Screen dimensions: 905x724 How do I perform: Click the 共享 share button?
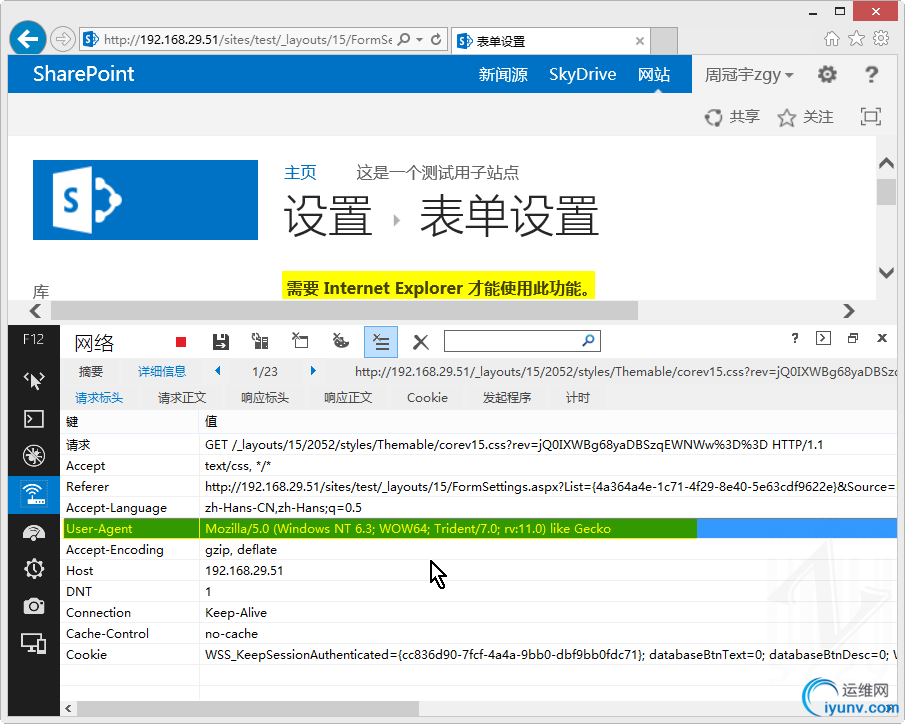pos(732,117)
